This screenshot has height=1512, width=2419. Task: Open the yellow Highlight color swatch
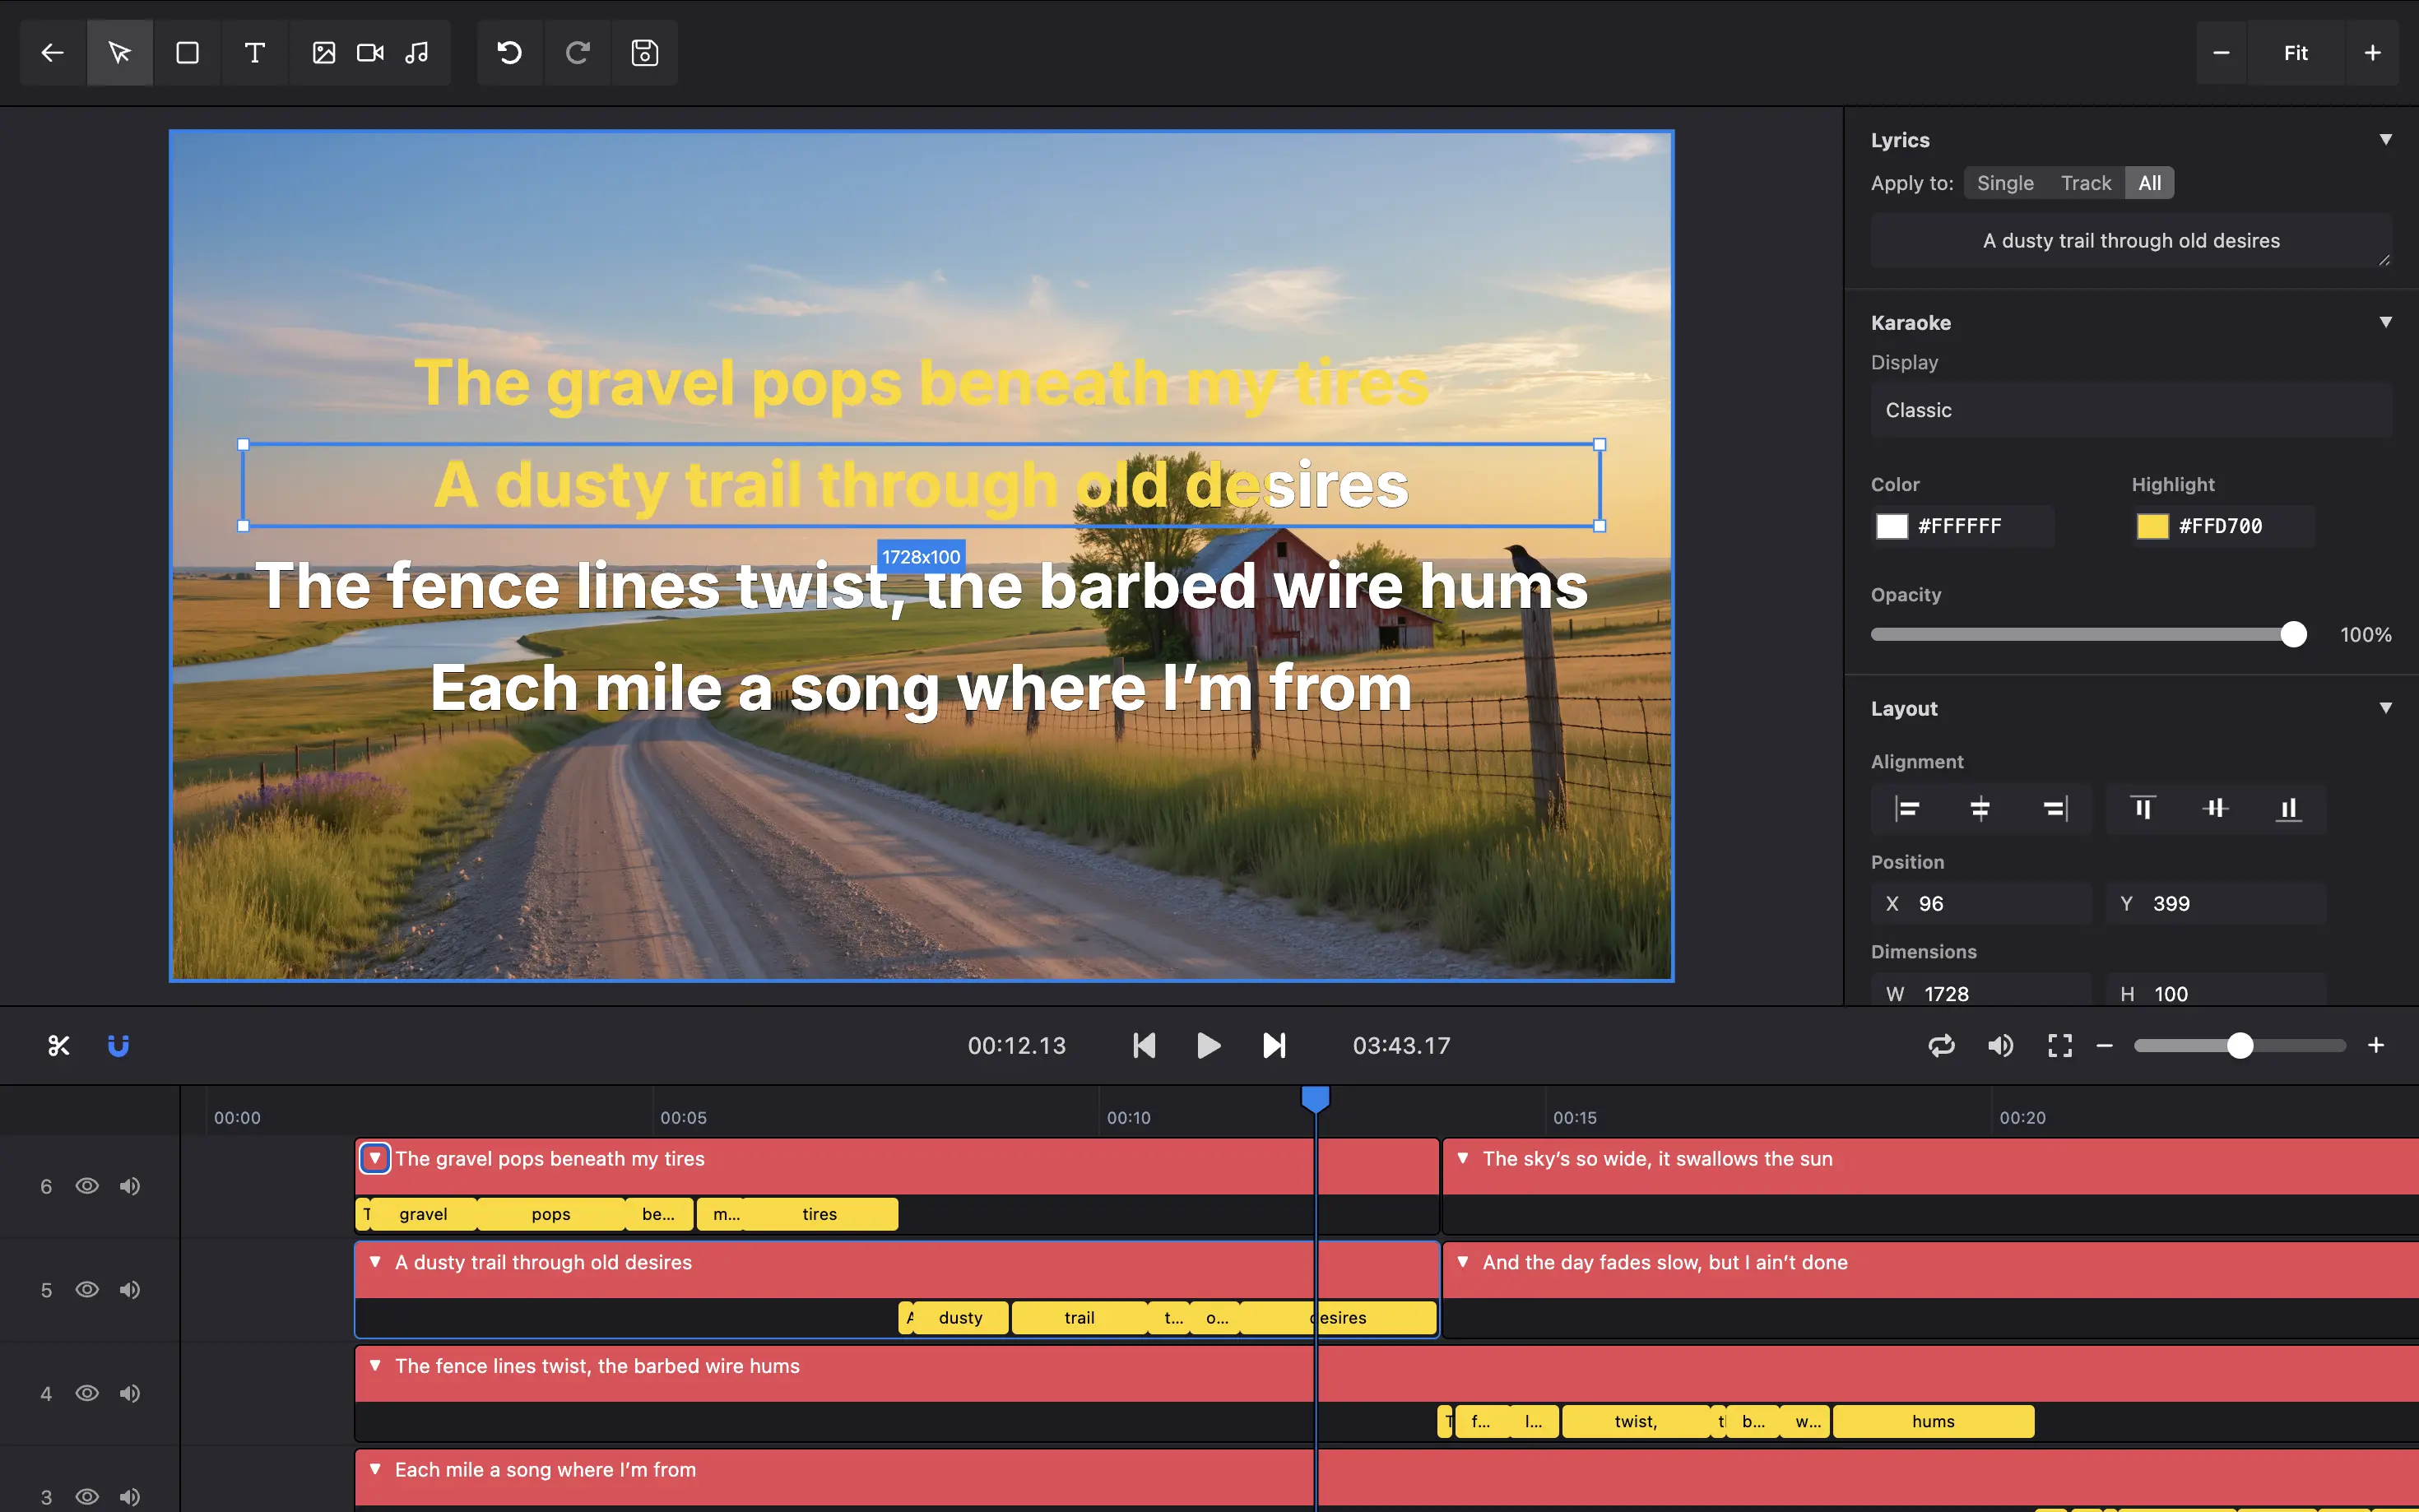point(2152,526)
